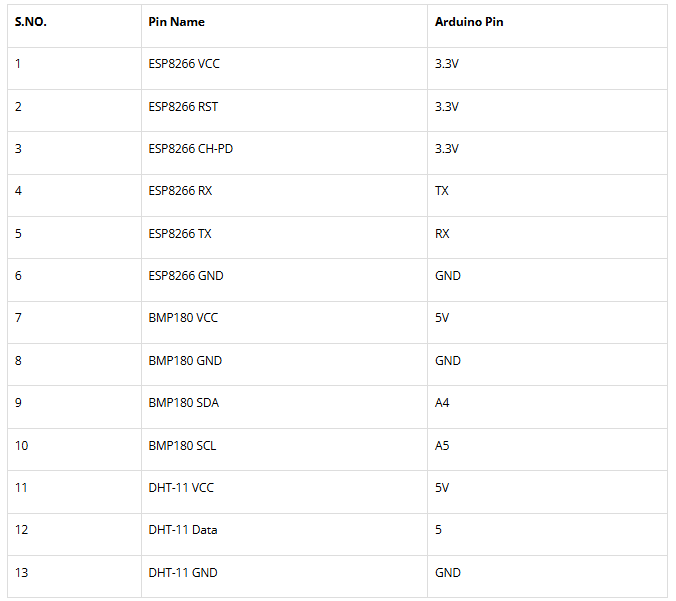Select the "BMP180 GND" pin name
676x601 pixels.
click(184, 361)
